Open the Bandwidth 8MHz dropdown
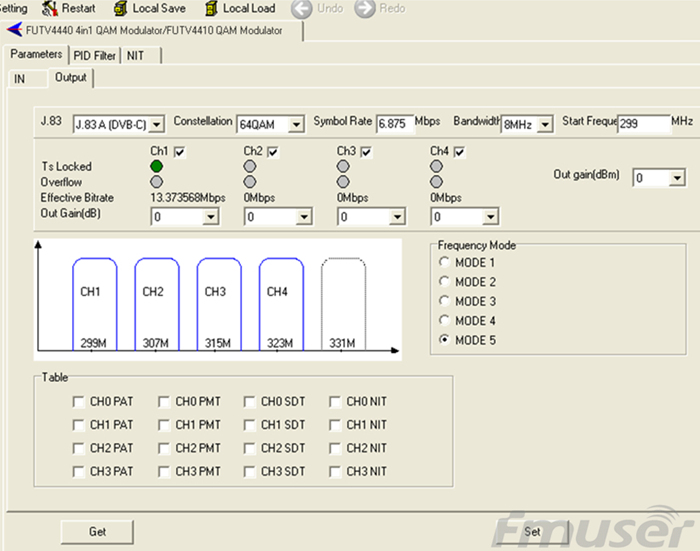 (x=545, y=124)
